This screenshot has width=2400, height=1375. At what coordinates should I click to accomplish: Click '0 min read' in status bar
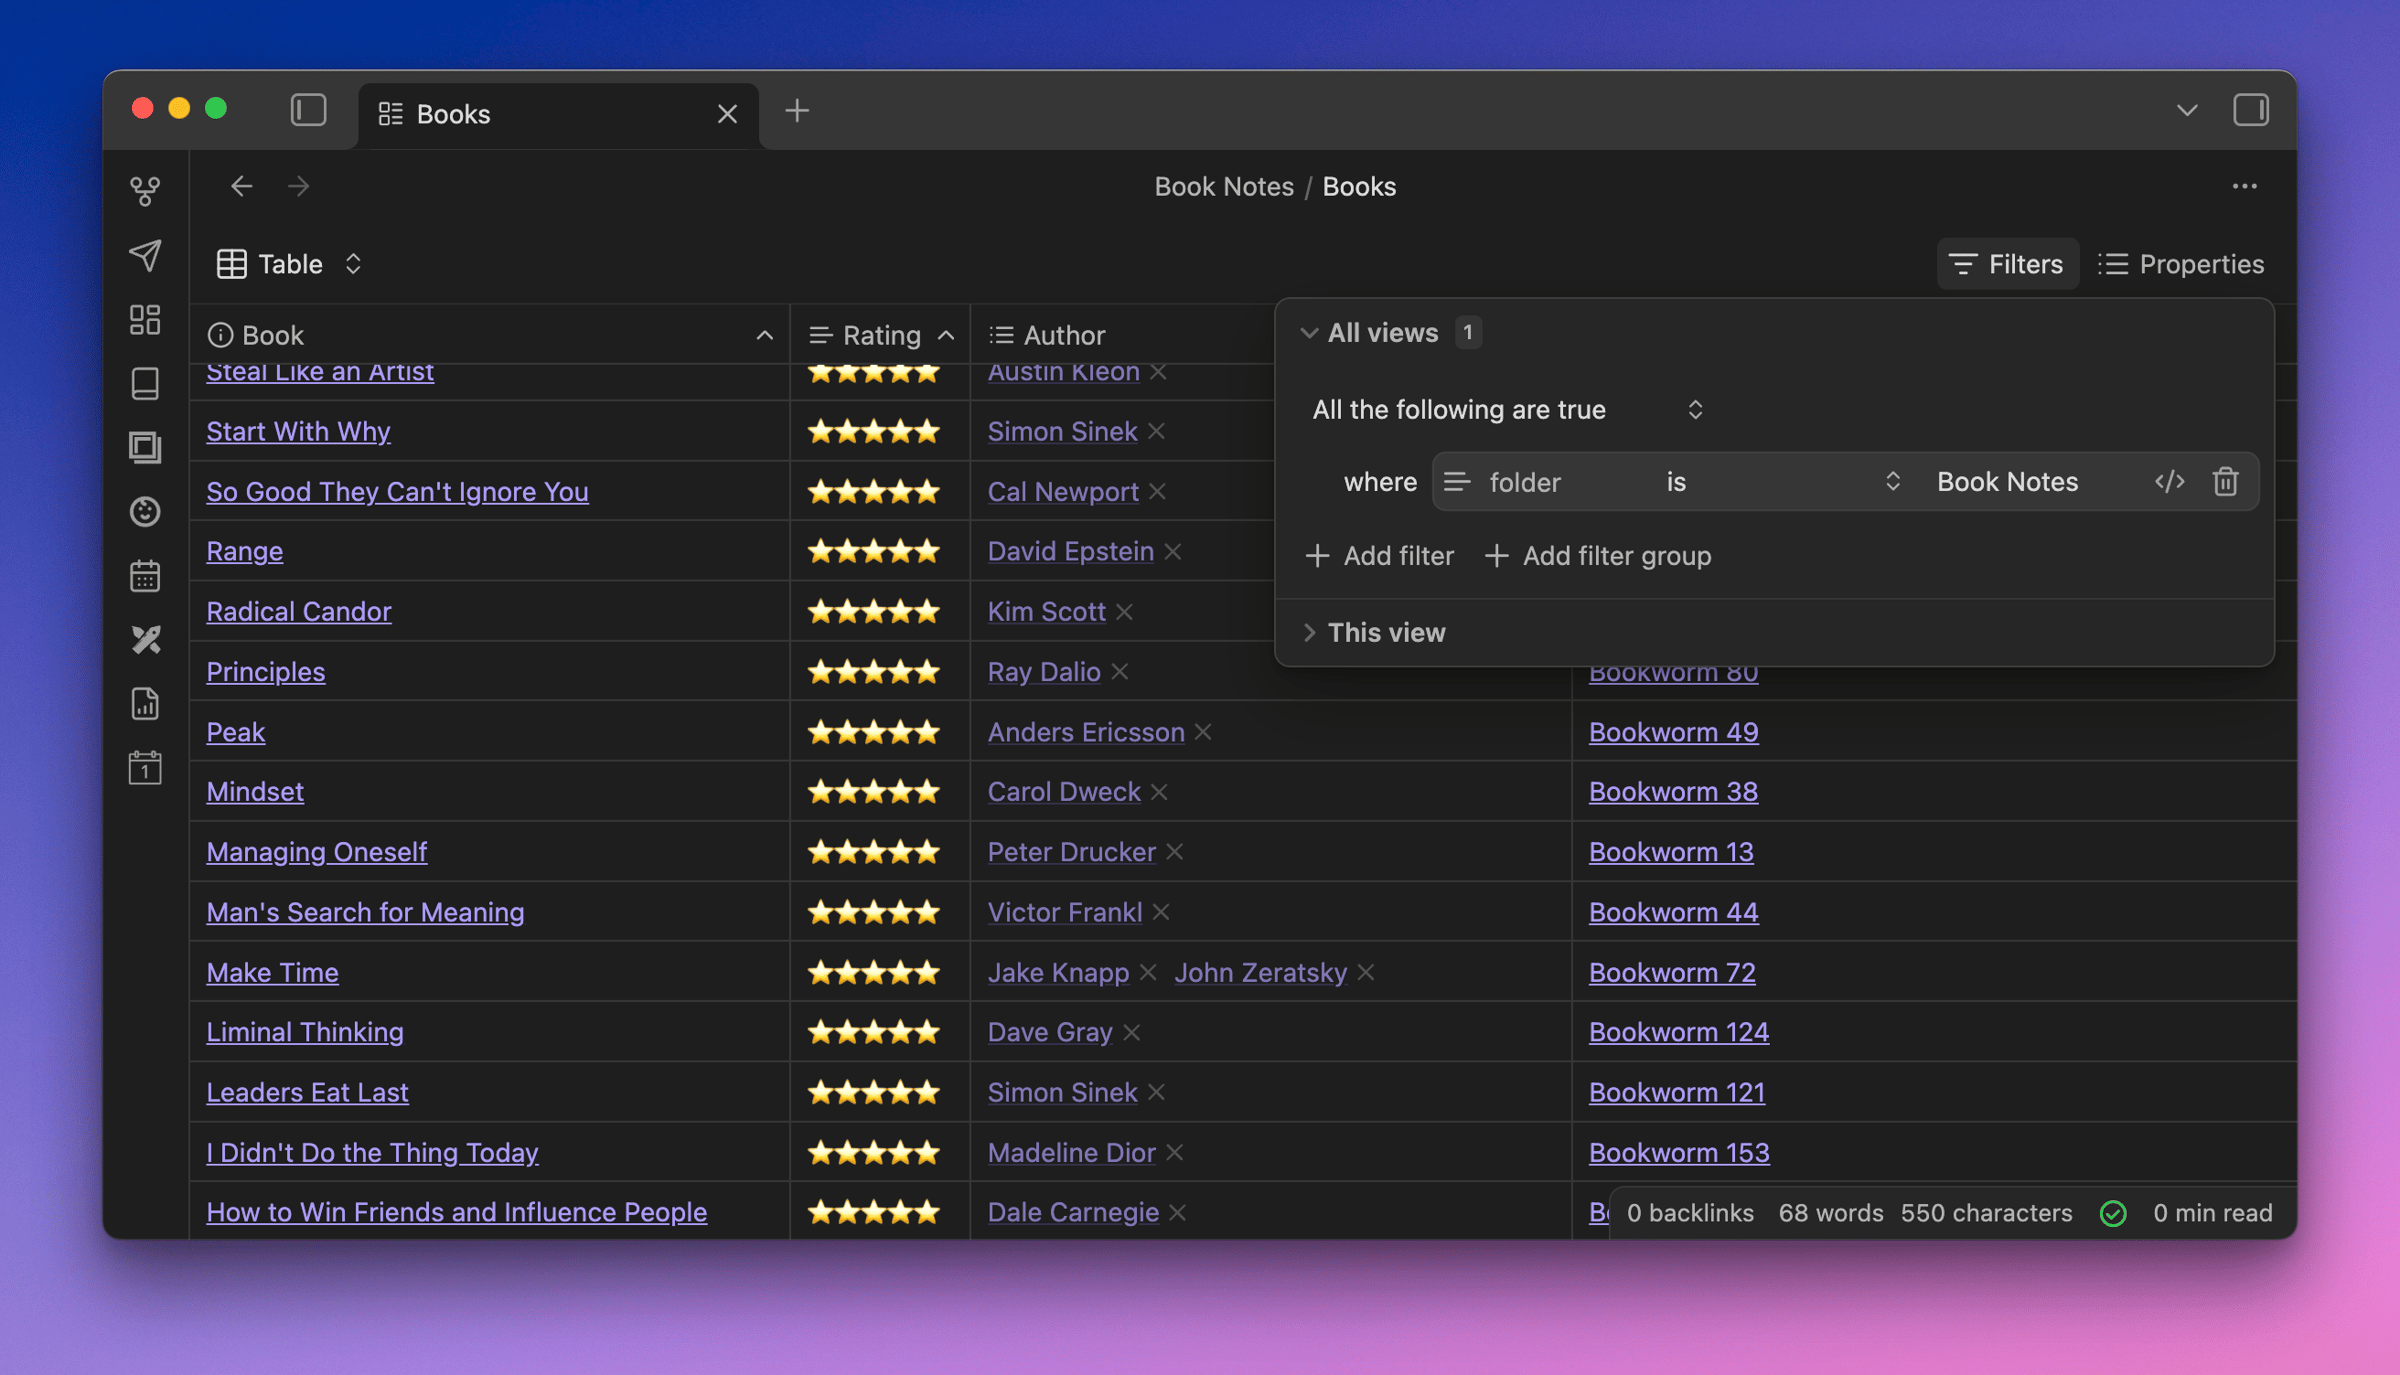[2212, 1213]
